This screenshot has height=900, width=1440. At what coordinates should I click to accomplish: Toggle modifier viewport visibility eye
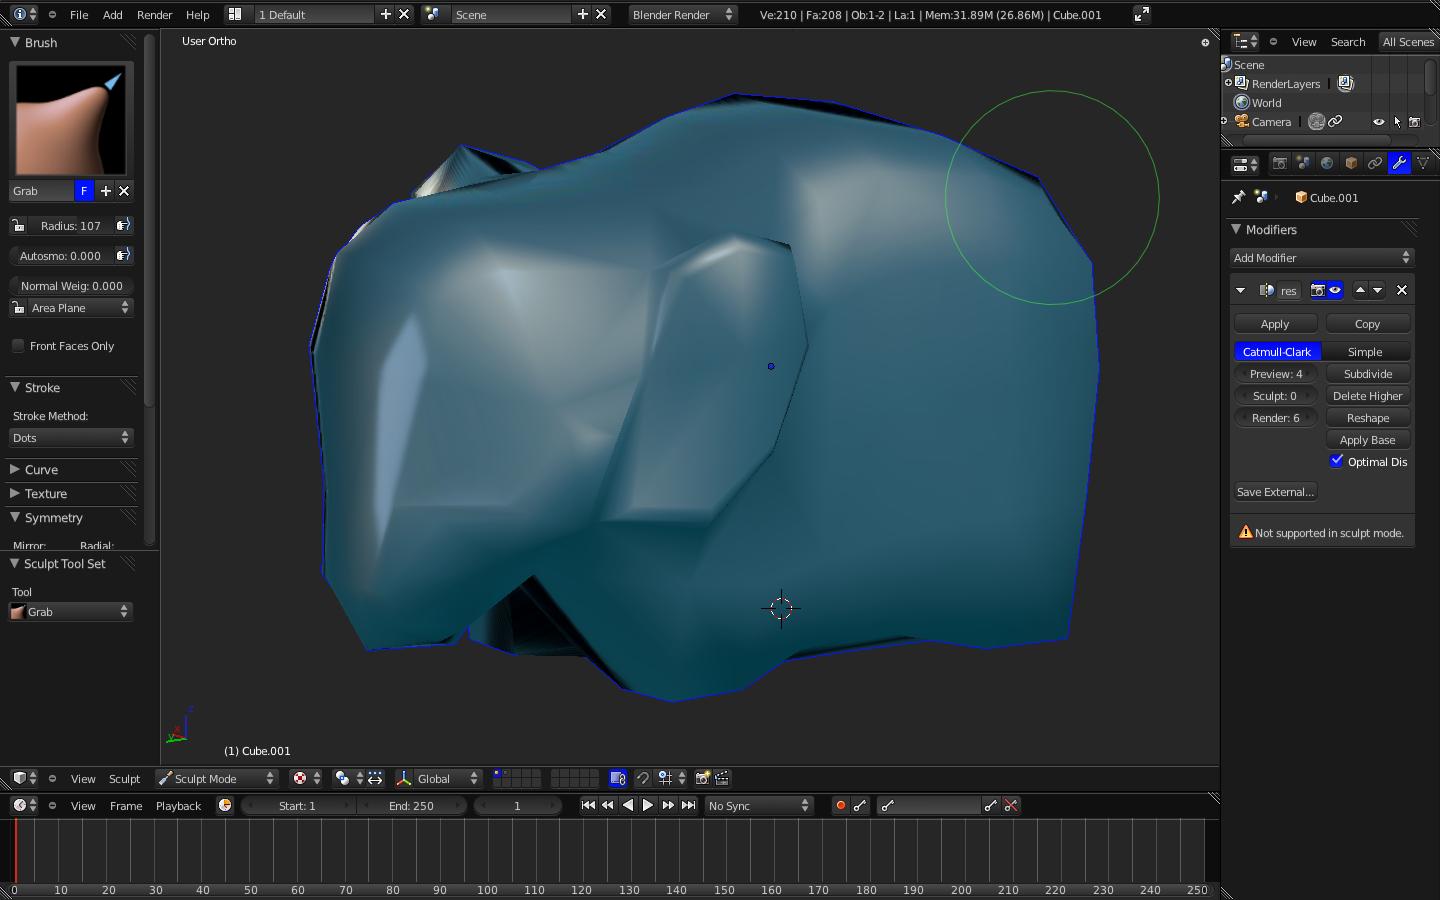[x=1335, y=290]
